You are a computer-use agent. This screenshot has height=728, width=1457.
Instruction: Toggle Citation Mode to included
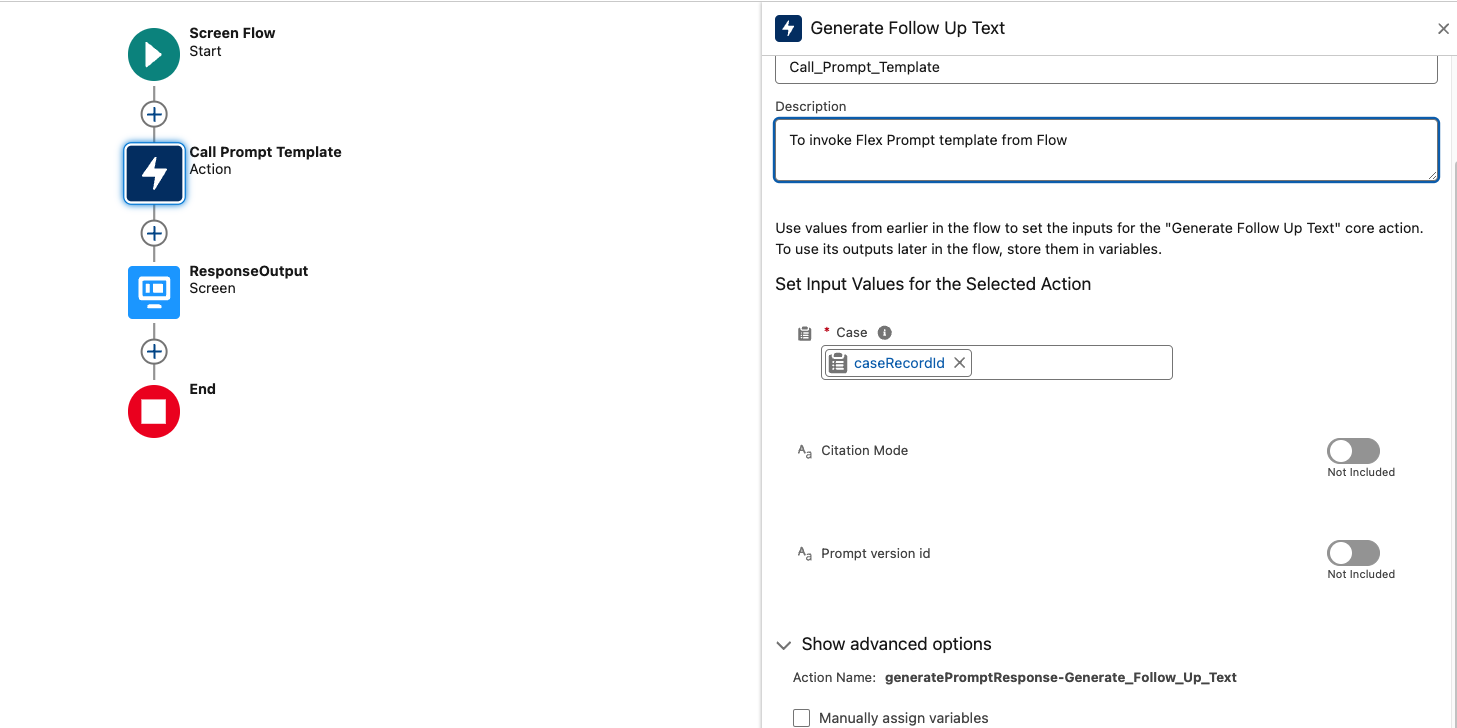[x=1353, y=451]
